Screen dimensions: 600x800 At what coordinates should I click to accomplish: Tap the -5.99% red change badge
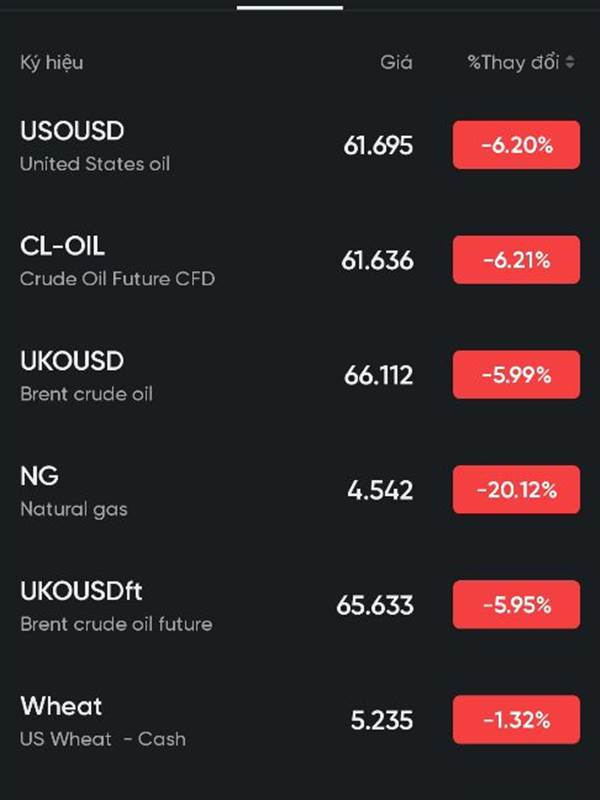click(x=516, y=376)
